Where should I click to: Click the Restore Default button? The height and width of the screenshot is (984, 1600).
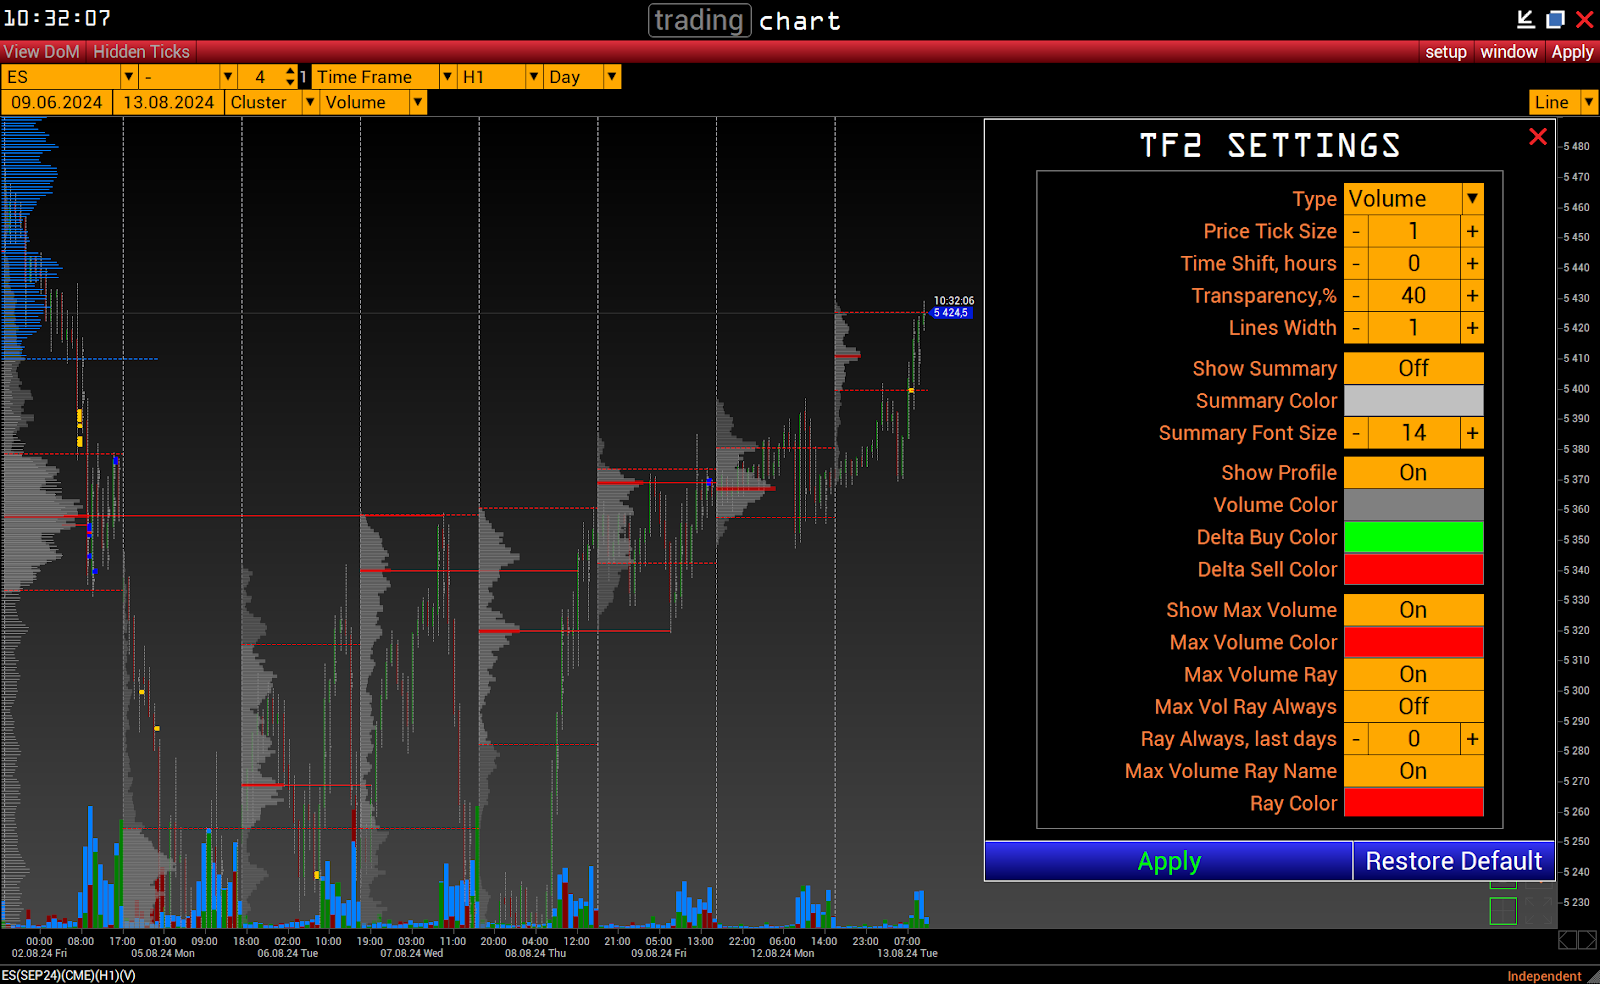1453,861
